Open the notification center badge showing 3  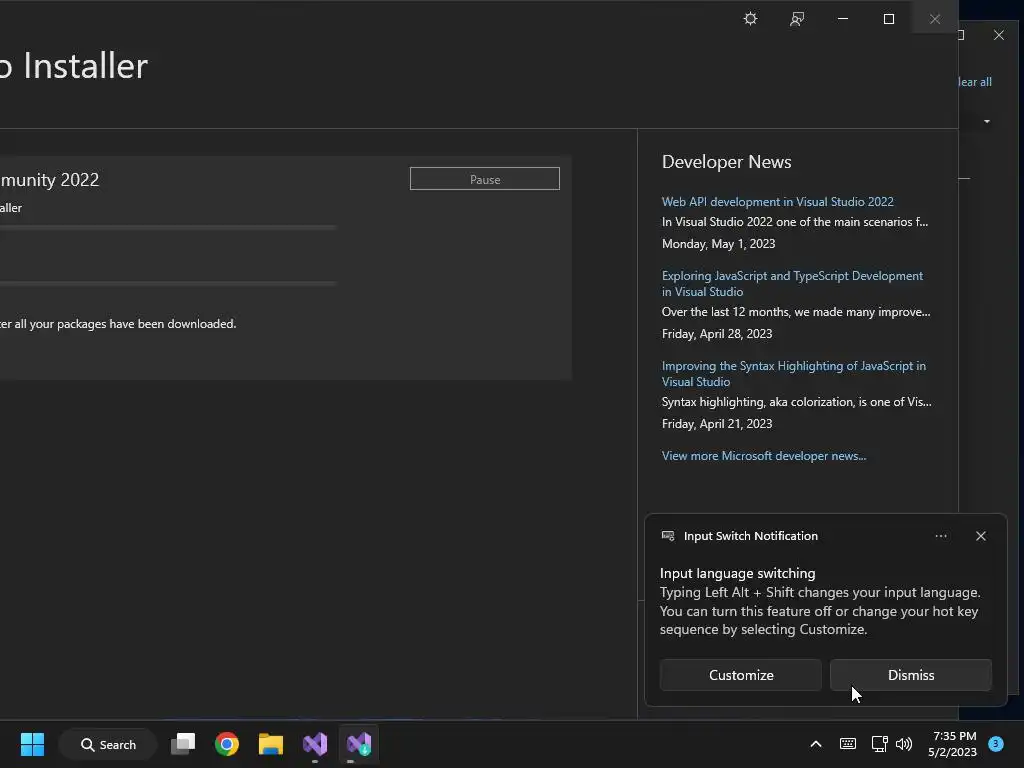coord(996,744)
